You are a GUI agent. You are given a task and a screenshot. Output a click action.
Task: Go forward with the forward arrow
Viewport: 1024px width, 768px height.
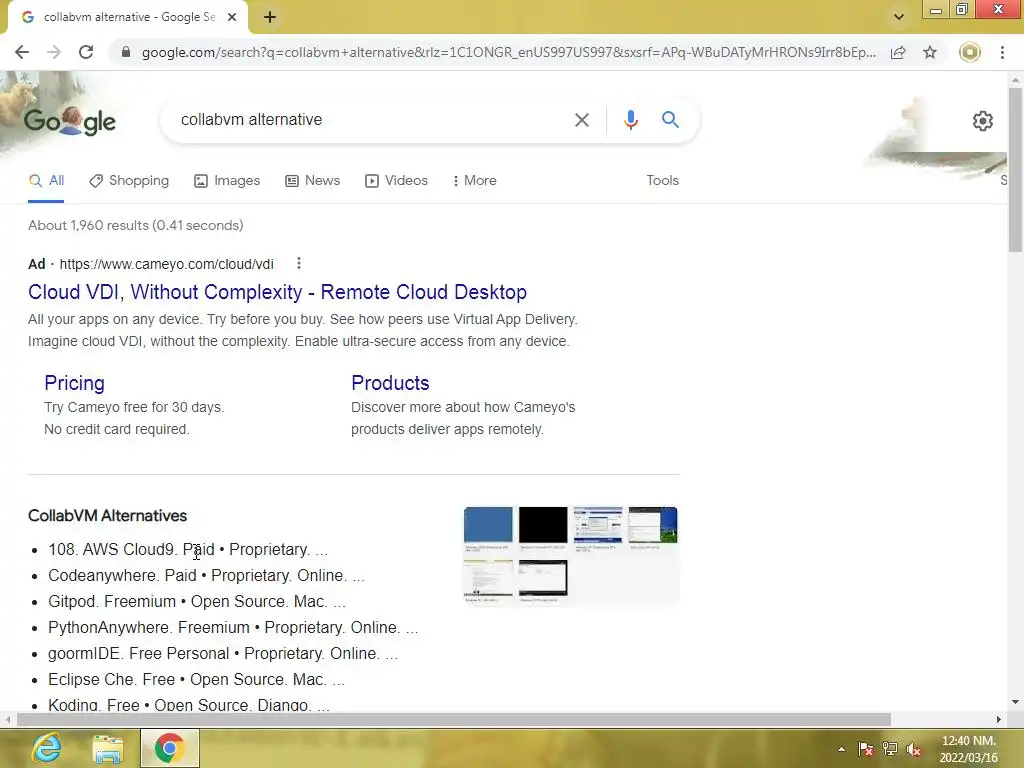pyautogui.click(x=54, y=52)
